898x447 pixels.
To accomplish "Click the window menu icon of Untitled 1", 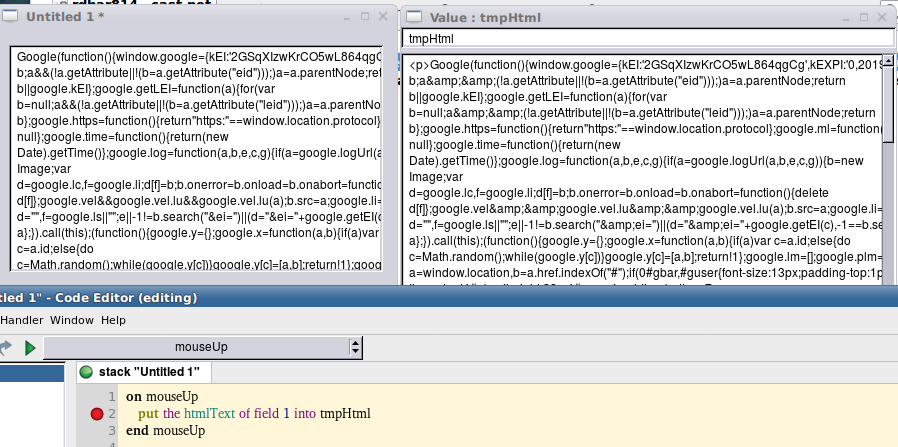I will pos(12,17).
